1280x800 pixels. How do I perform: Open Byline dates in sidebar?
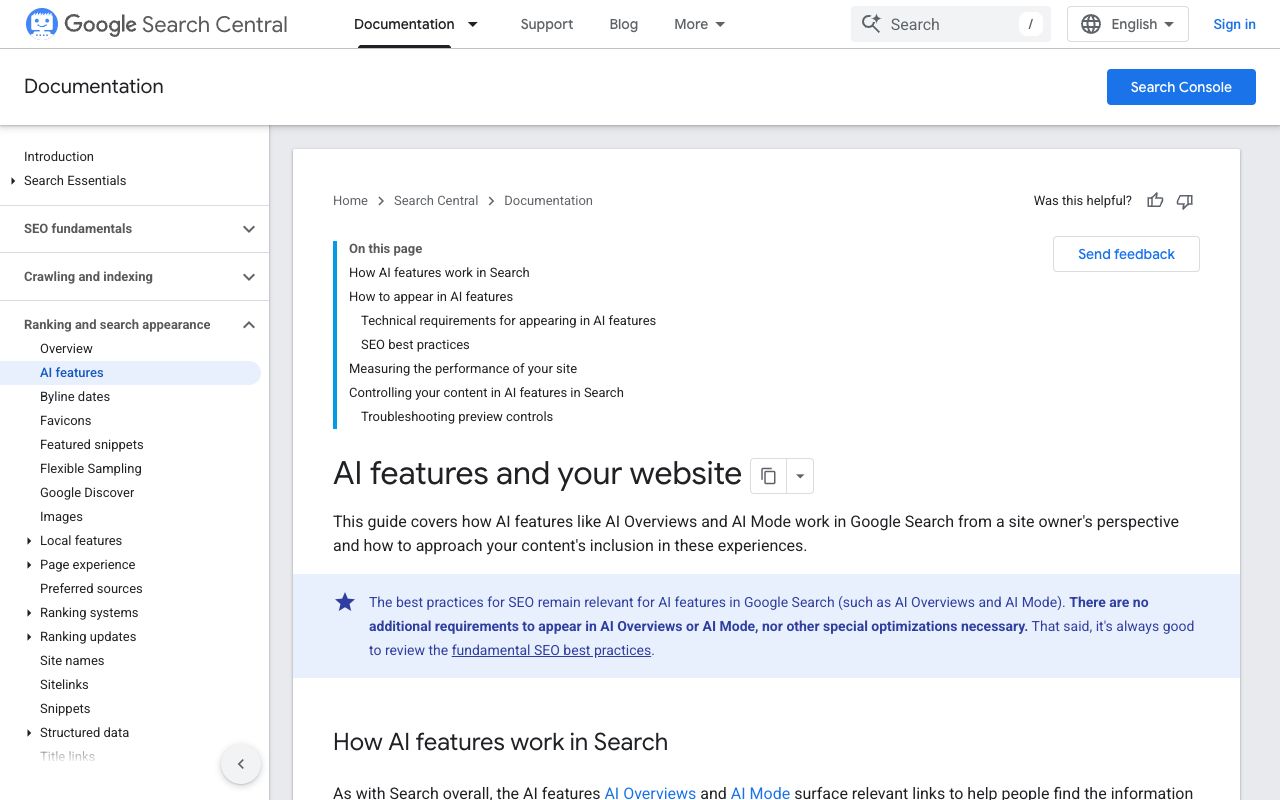click(x=75, y=397)
